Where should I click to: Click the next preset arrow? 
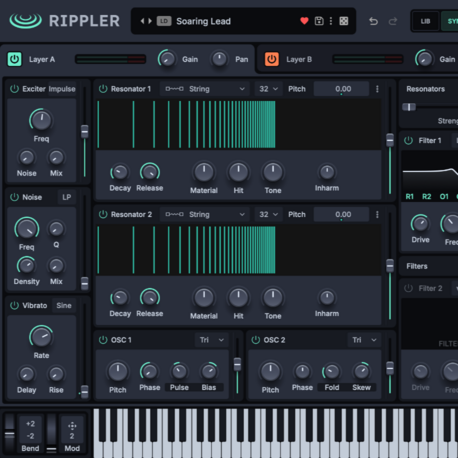[x=150, y=21]
